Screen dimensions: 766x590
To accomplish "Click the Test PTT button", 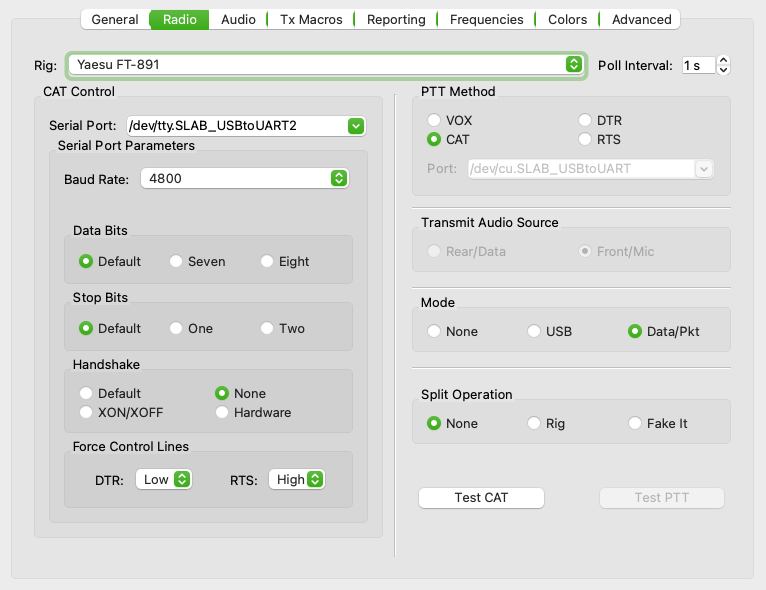I will coord(662,498).
